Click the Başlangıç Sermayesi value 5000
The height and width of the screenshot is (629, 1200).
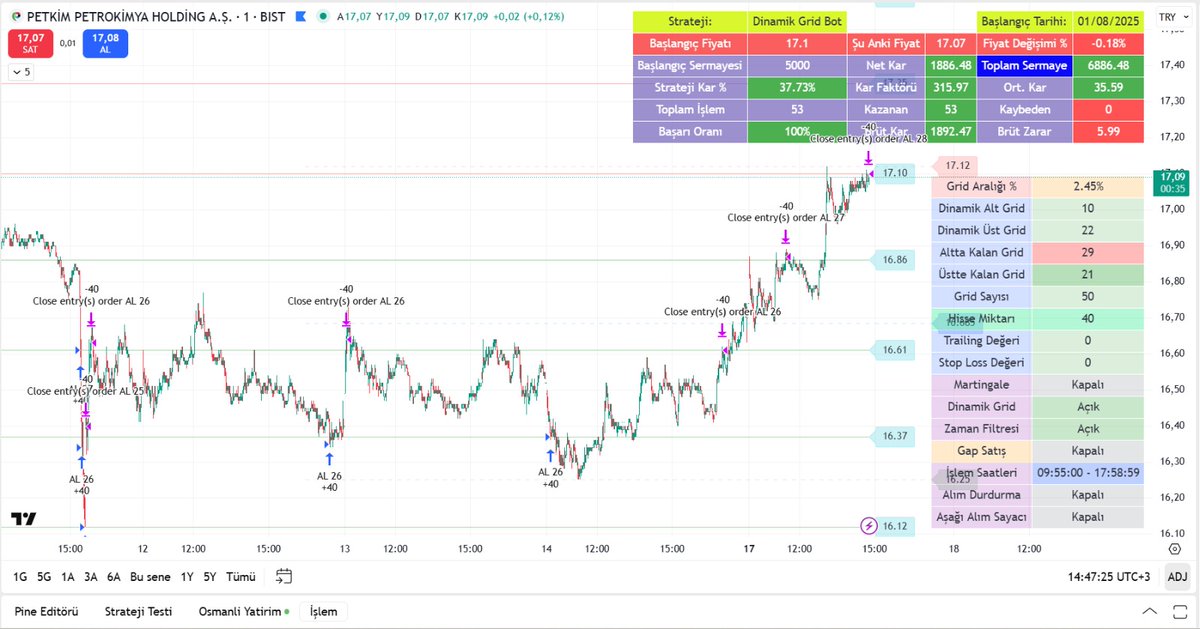(796, 65)
